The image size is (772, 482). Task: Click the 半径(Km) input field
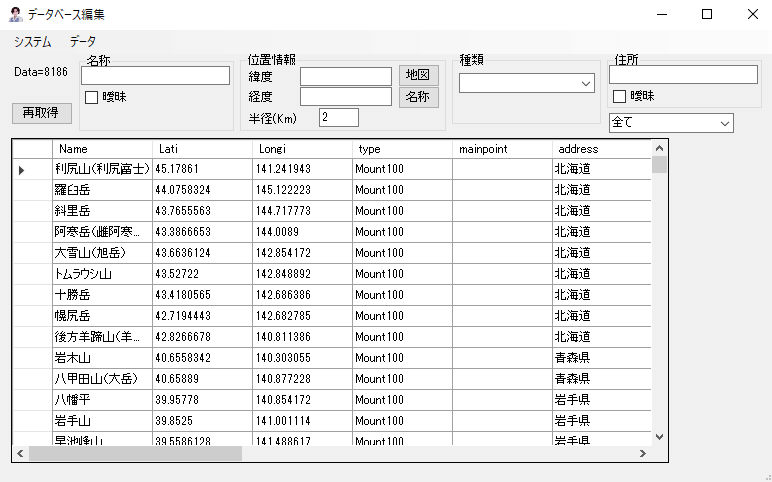coord(338,118)
